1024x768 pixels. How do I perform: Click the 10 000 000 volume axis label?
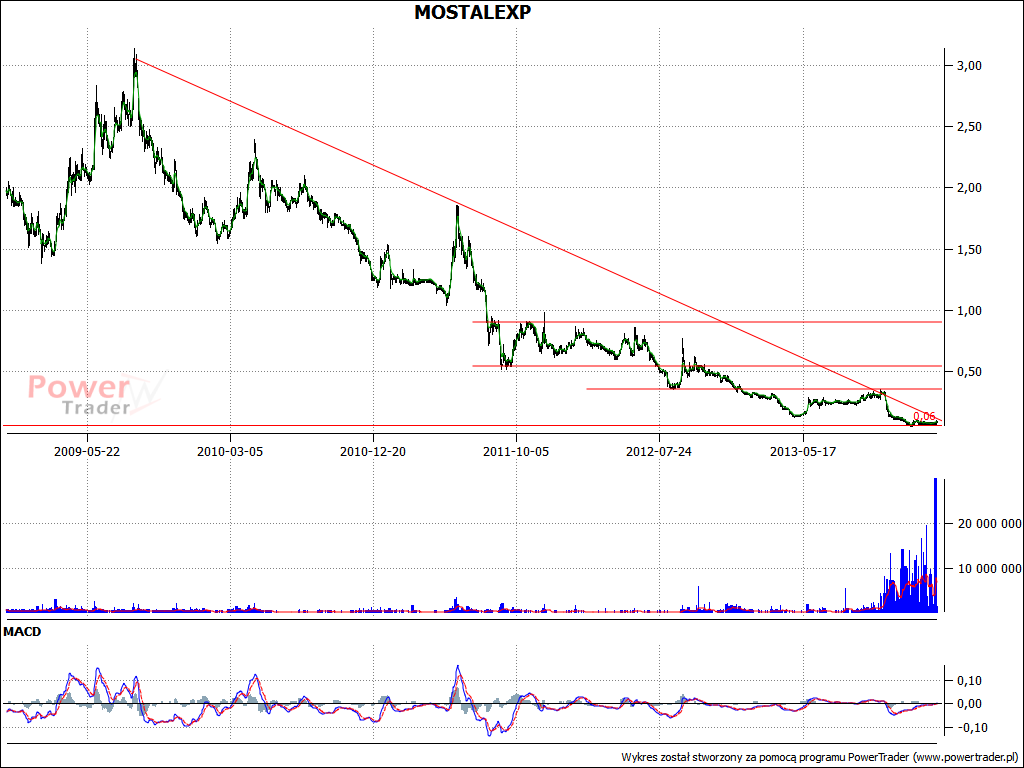[x=987, y=569]
